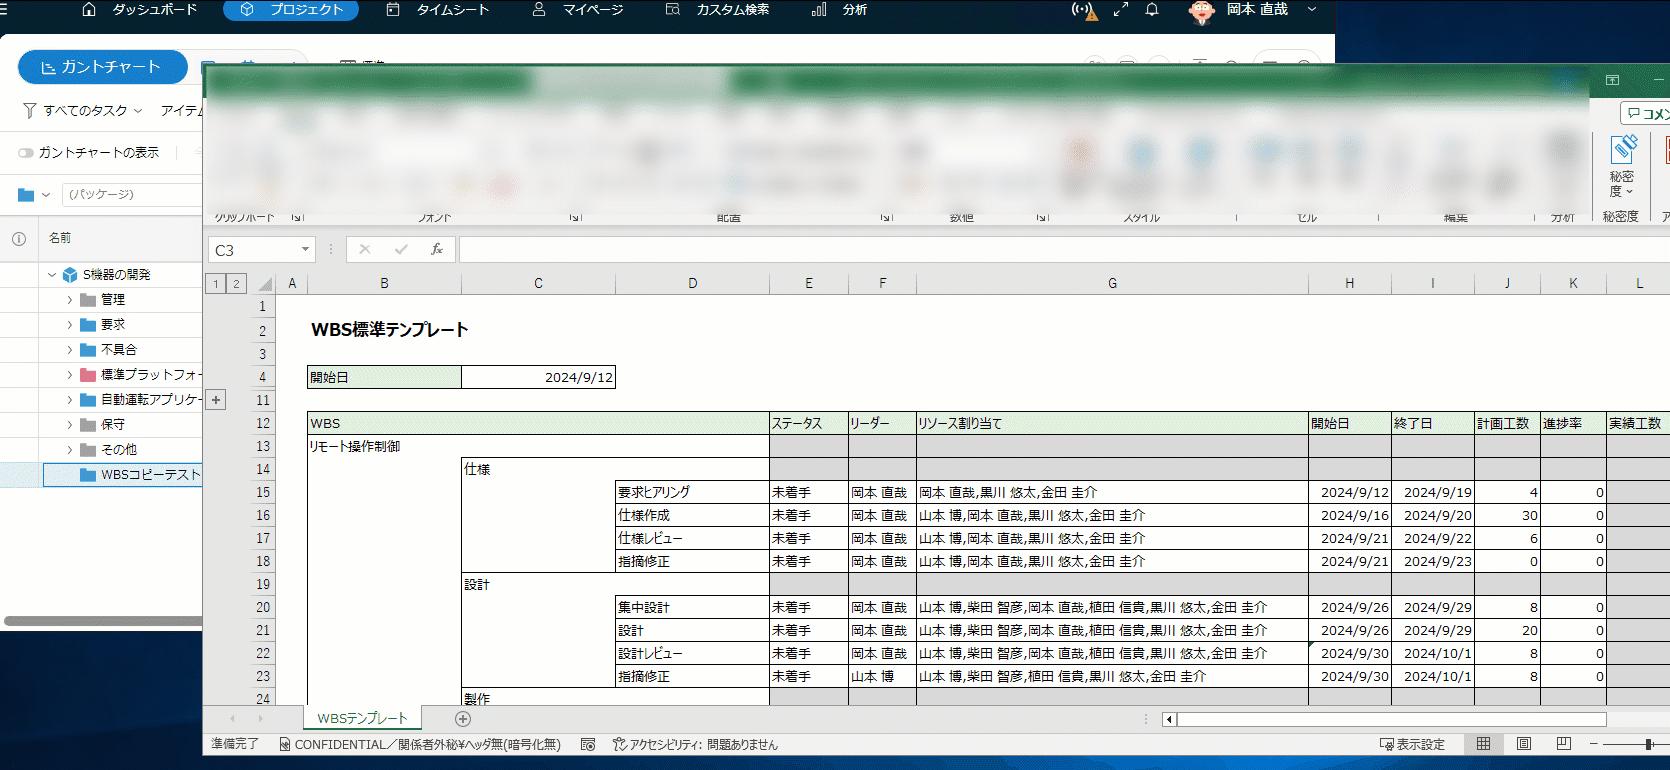Click the macro recording status bar icon
This screenshot has width=1670, height=770.
(588, 745)
